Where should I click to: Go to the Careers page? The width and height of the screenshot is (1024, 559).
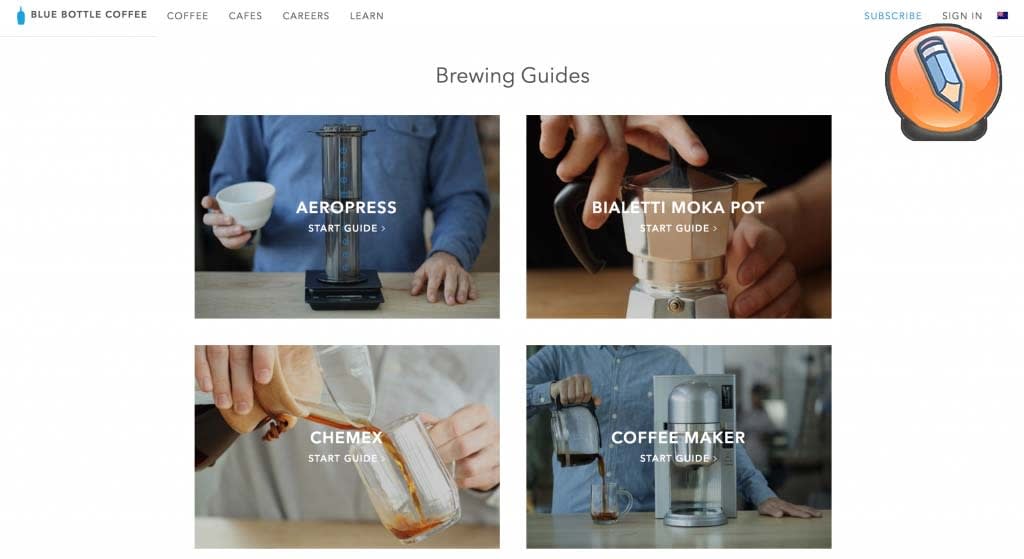[x=306, y=16]
